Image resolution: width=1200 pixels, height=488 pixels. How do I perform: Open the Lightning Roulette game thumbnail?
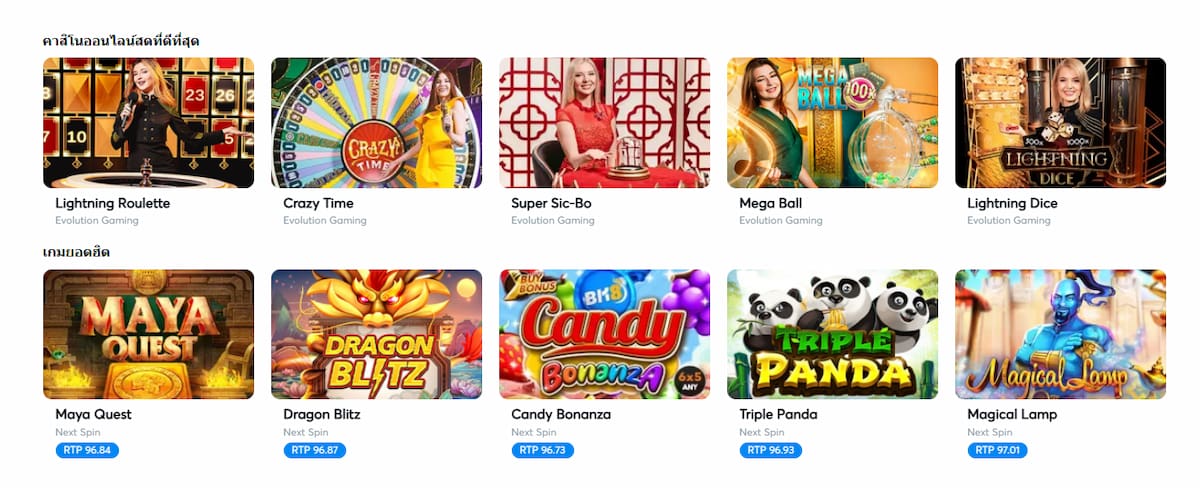(148, 122)
